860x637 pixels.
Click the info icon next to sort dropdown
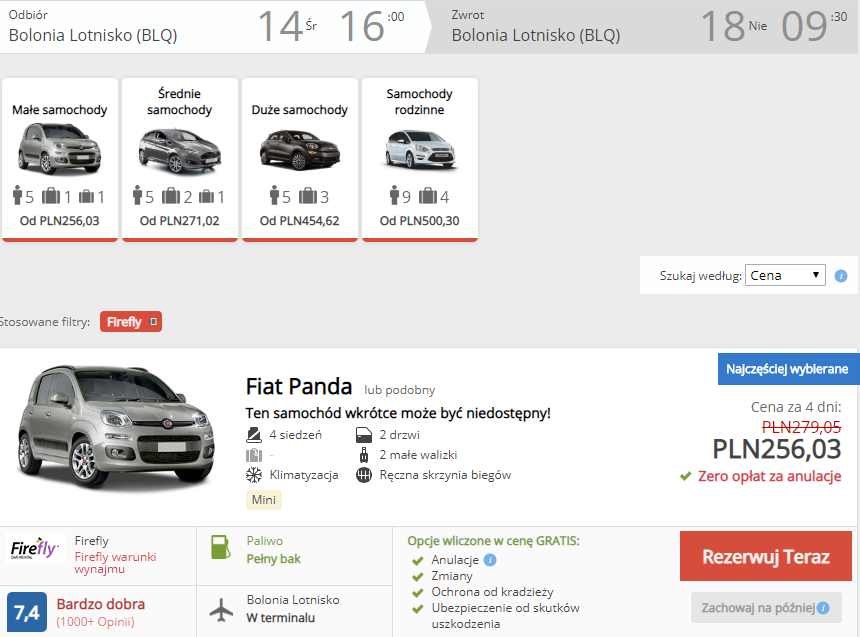pyautogui.click(x=840, y=276)
